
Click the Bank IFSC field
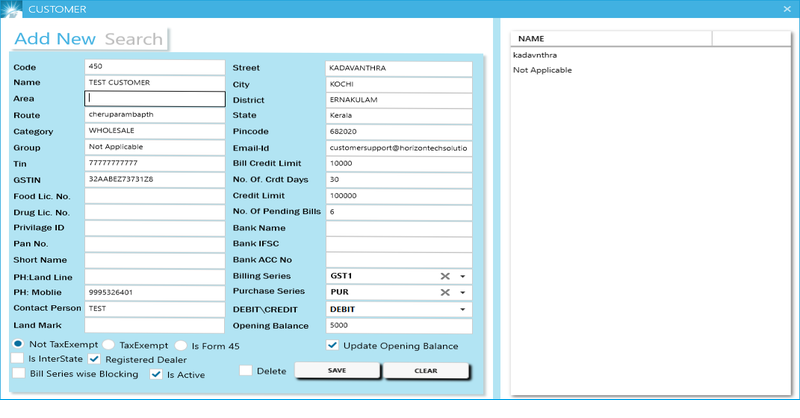(398, 244)
